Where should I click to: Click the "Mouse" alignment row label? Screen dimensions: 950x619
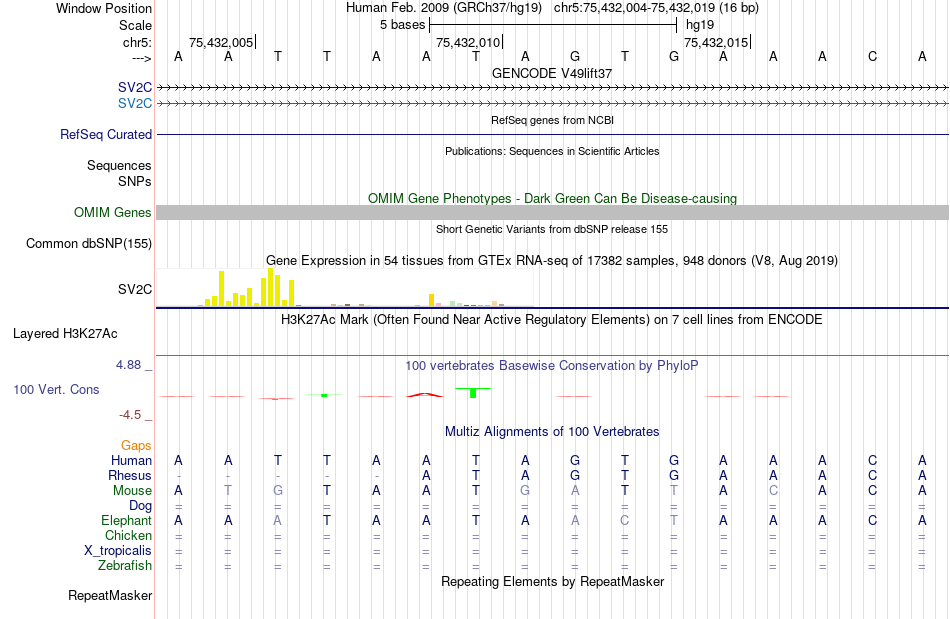(x=132, y=491)
